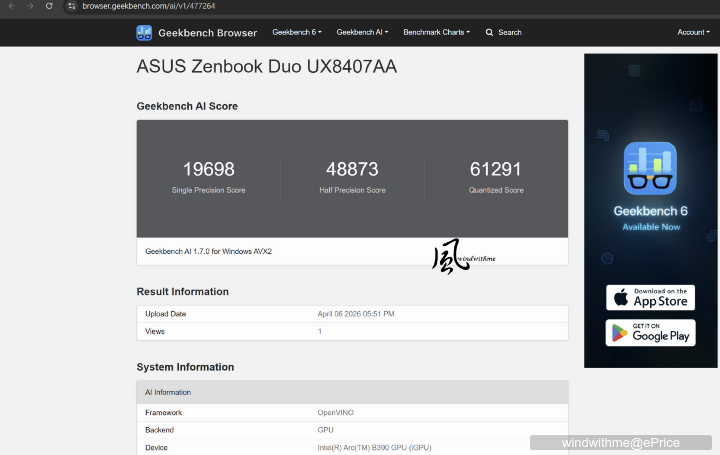Click the browser back arrow

pyautogui.click(x=12, y=6)
